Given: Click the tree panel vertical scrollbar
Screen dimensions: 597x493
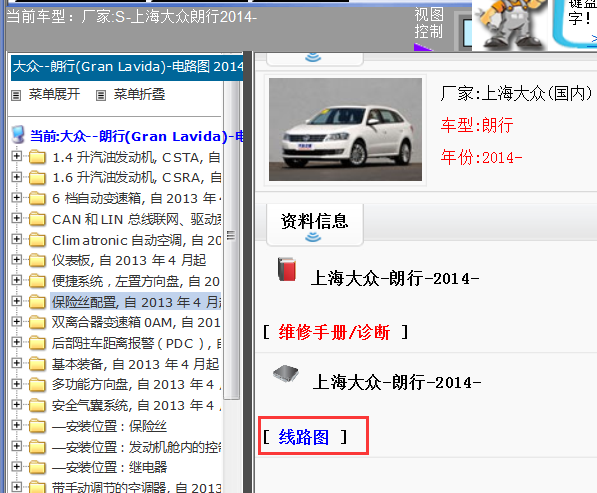Looking at the screenshot, I should (x=231, y=240).
